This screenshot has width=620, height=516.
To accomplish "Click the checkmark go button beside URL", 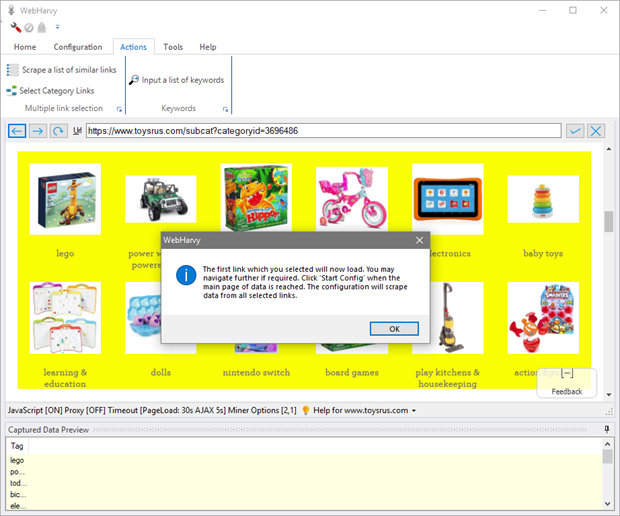I will tap(575, 131).
